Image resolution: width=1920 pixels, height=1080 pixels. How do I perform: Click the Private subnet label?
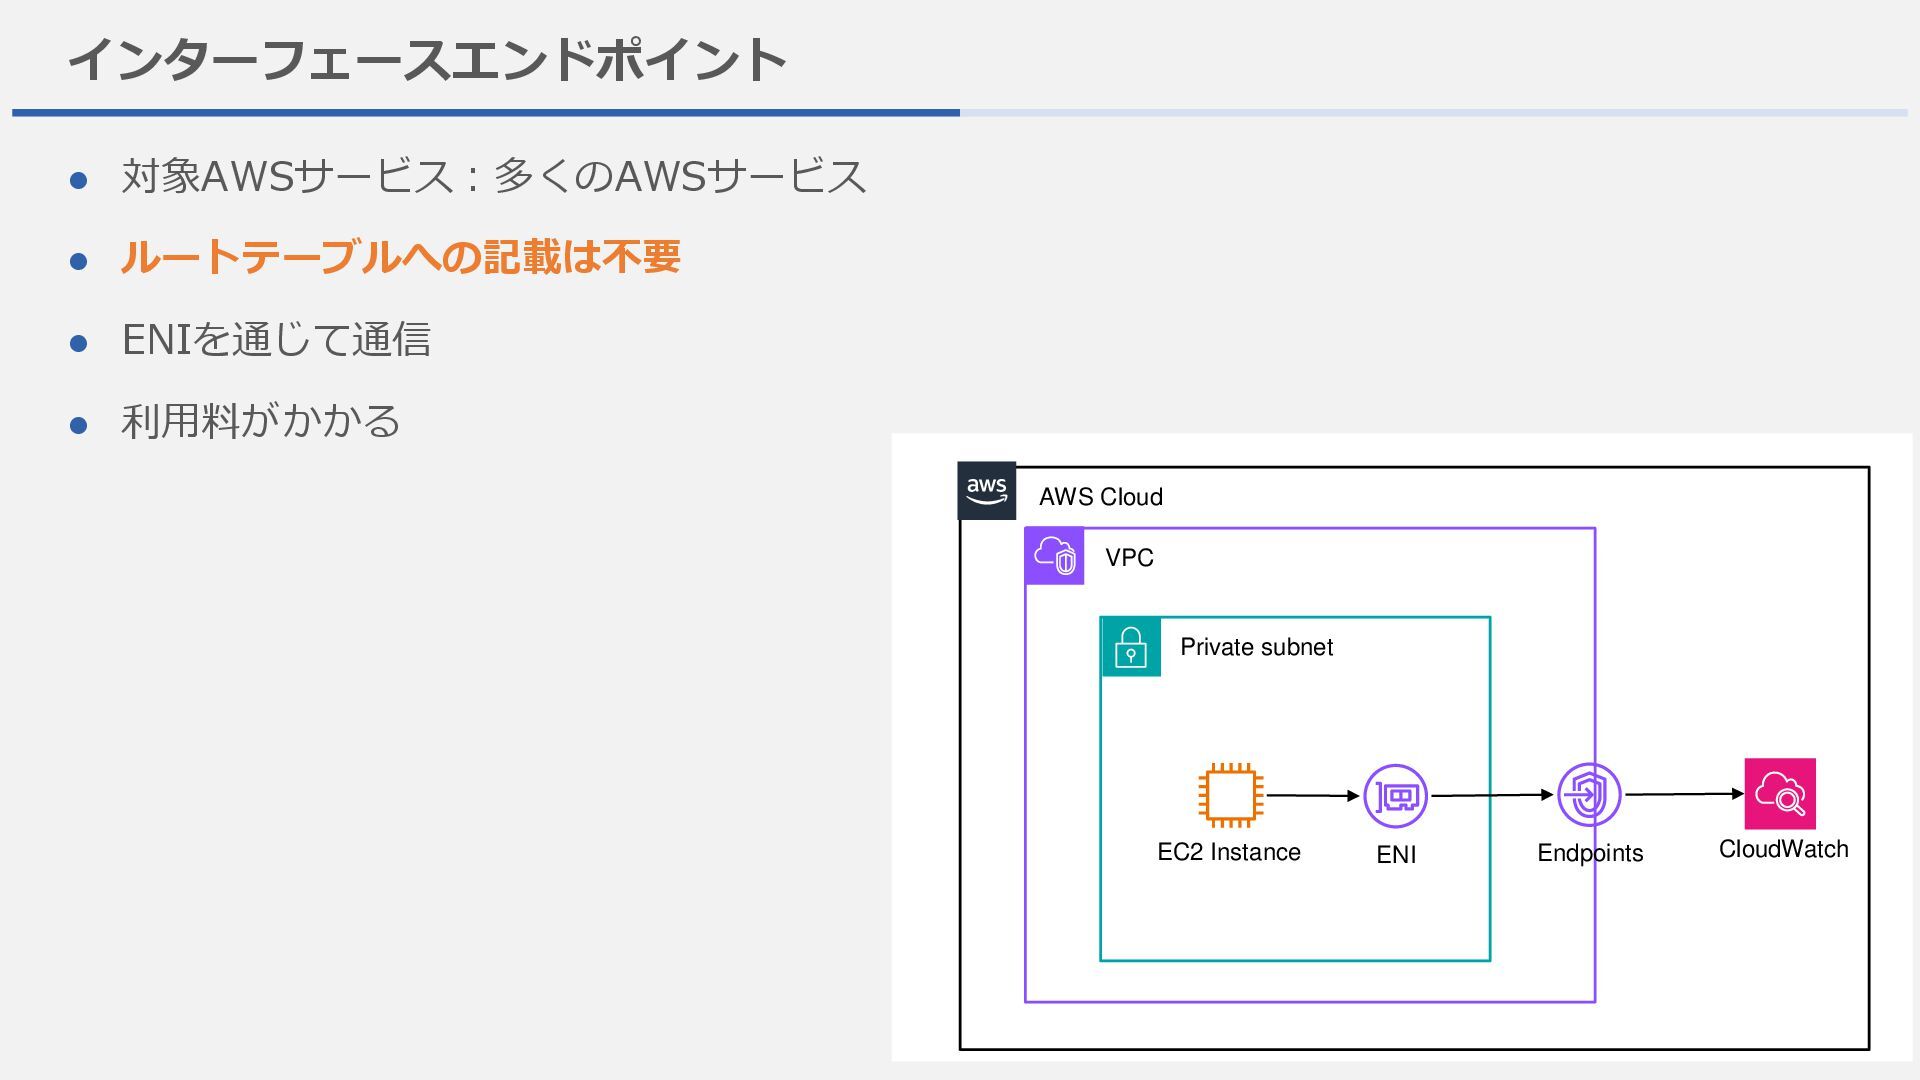point(1257,647)
